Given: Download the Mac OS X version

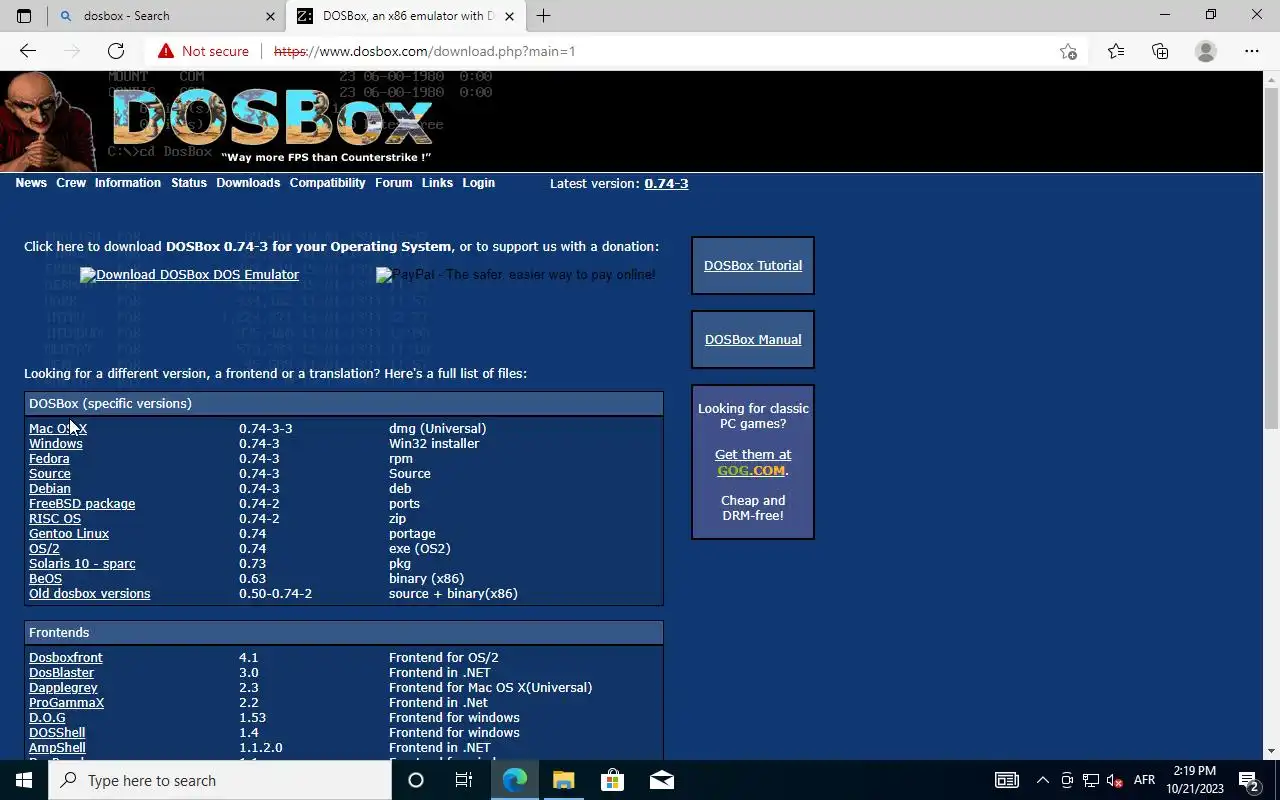Looking at the screenshot, I should 58,429.
